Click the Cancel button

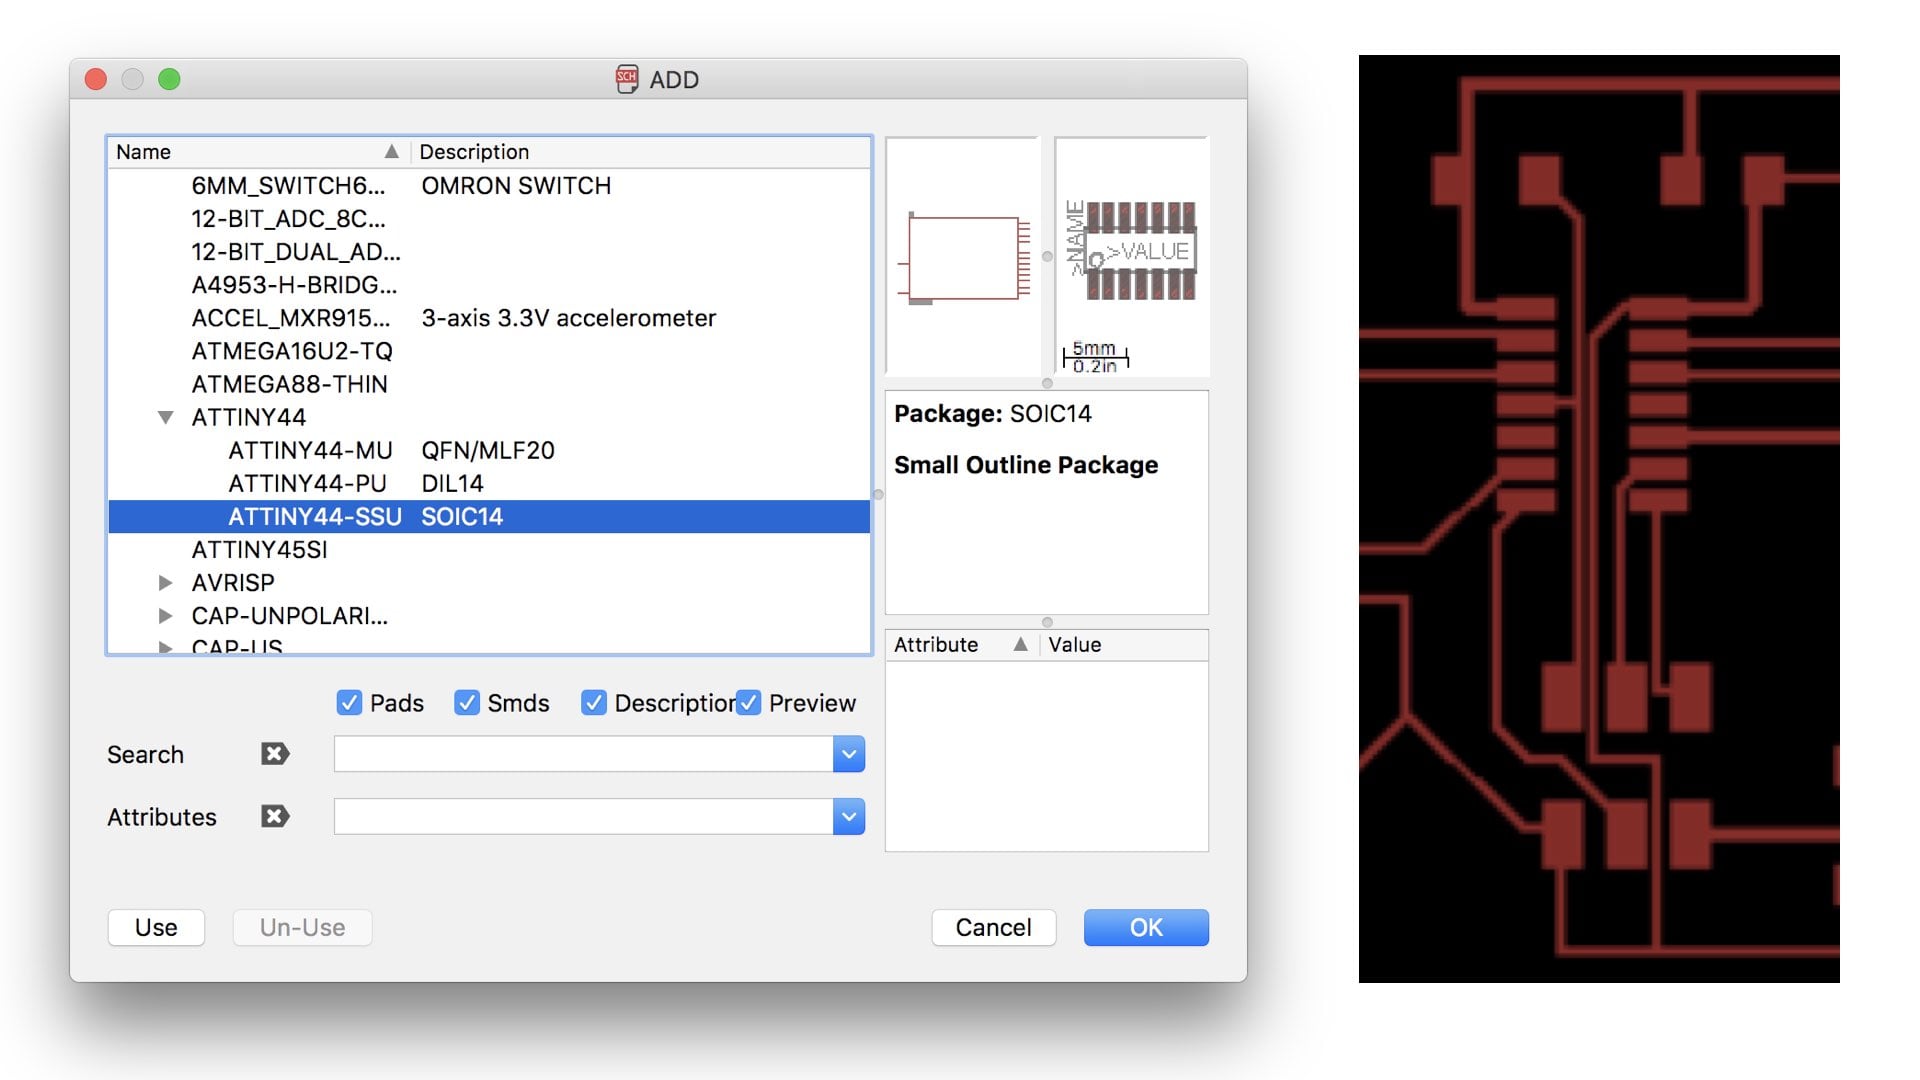[993, 927]
